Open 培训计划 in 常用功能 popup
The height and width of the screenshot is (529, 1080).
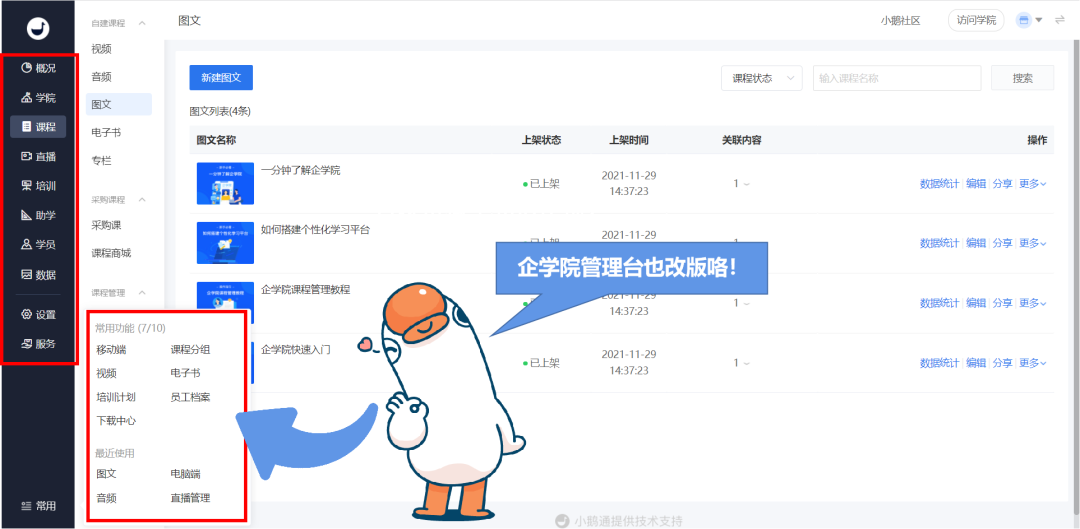pyautogui.click(x=116, y=397)
